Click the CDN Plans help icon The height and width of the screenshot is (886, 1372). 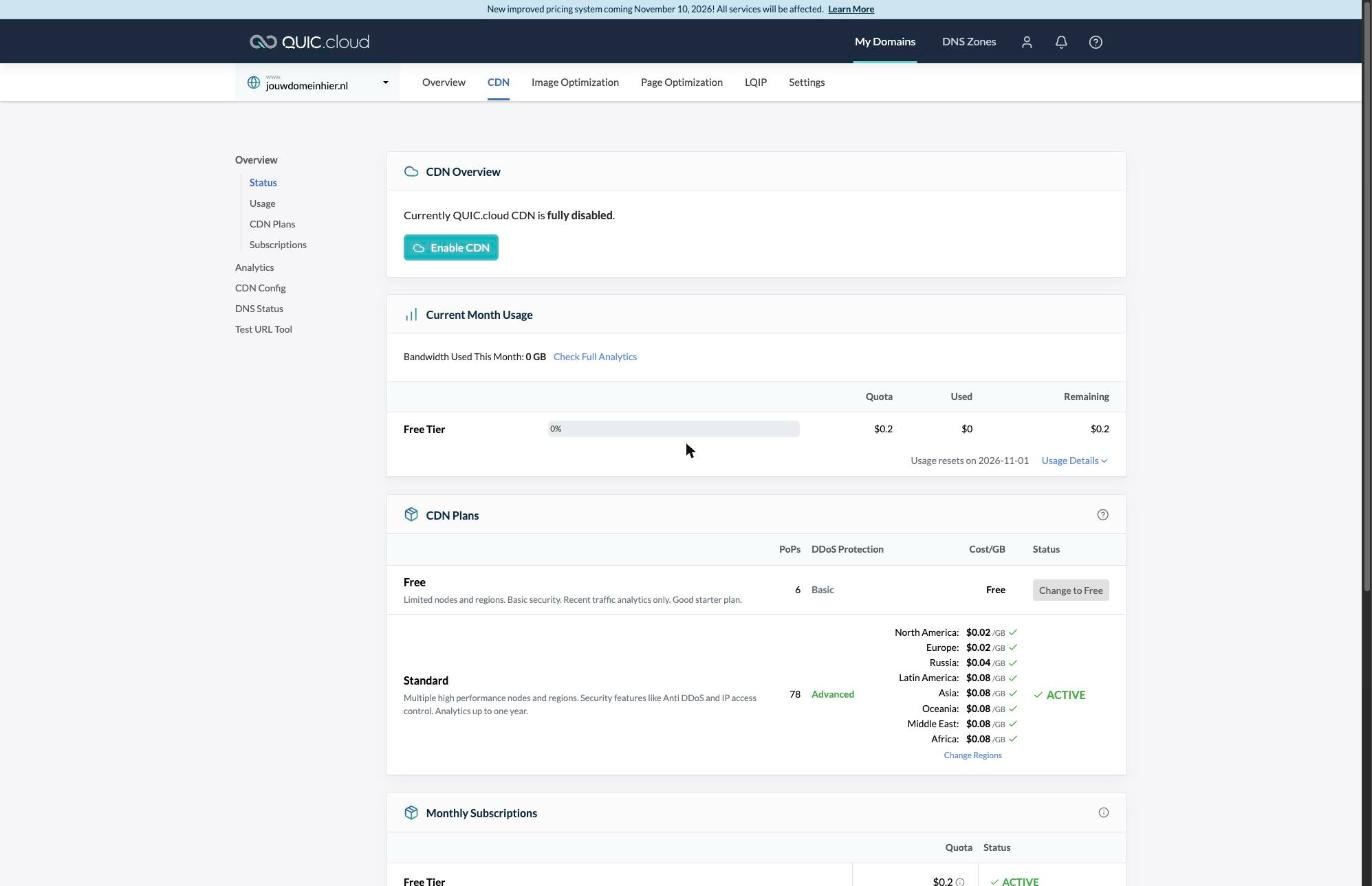[1103, 515]
